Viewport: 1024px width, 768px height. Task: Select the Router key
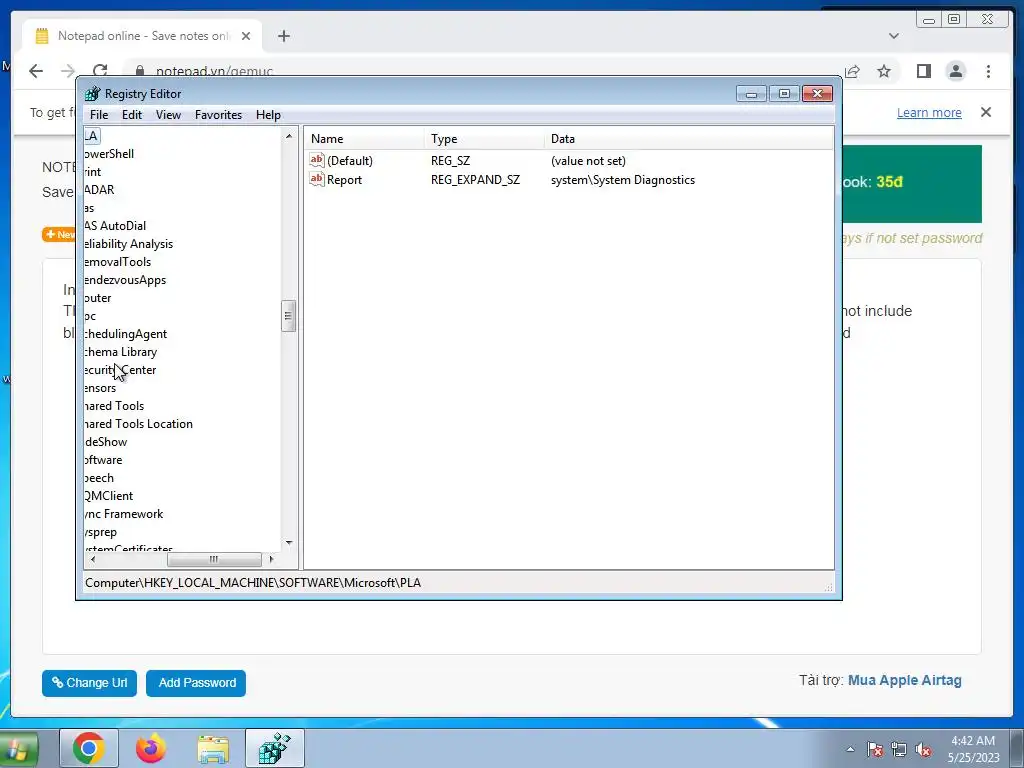tap(98, 298)
